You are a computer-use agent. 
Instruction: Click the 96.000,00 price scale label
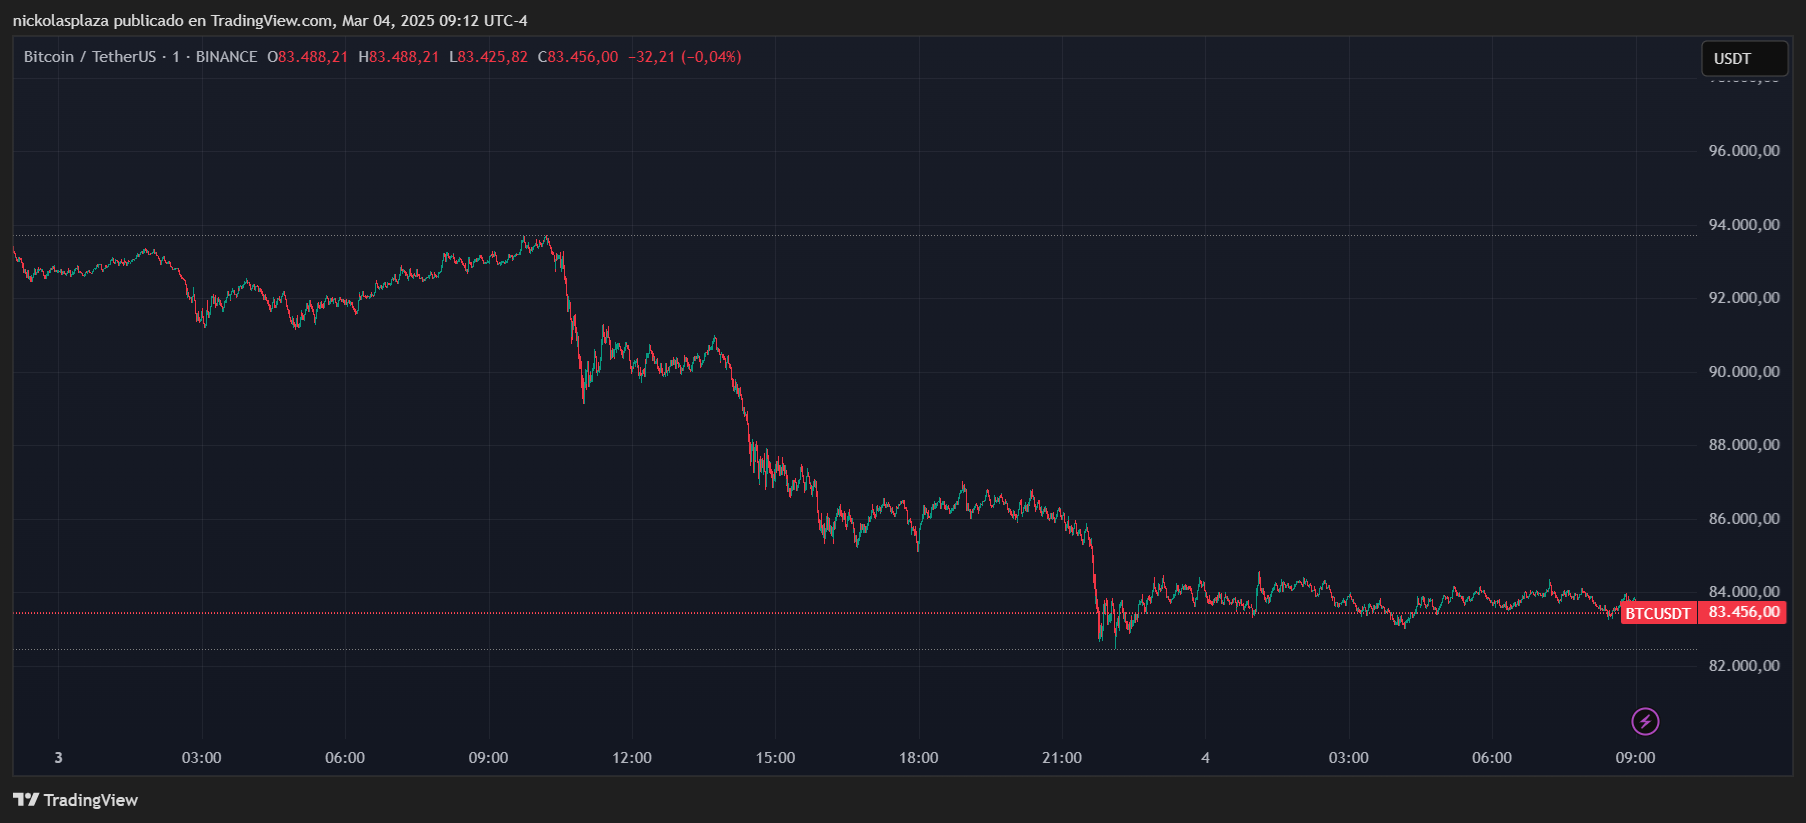pyautogui.click(x=1744, y=151)
